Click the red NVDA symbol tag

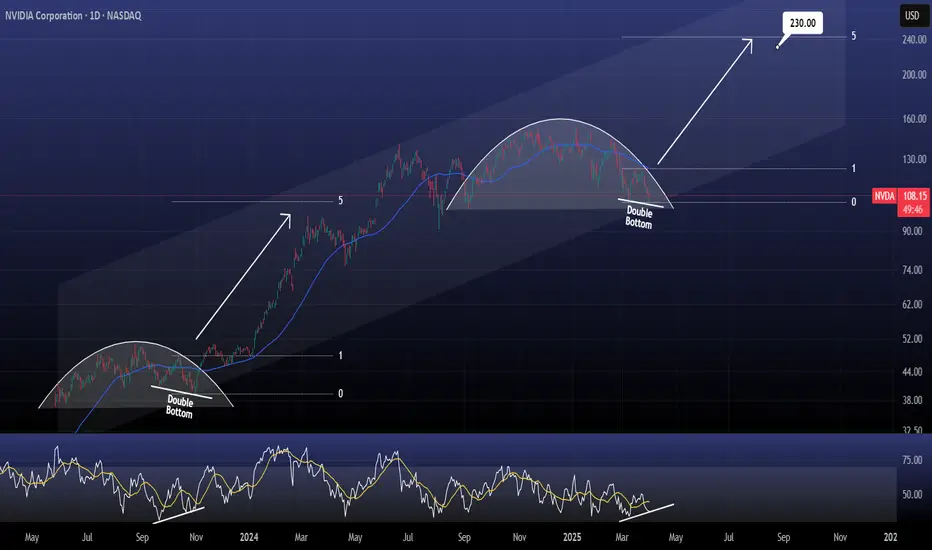click(x=884, y=196)
